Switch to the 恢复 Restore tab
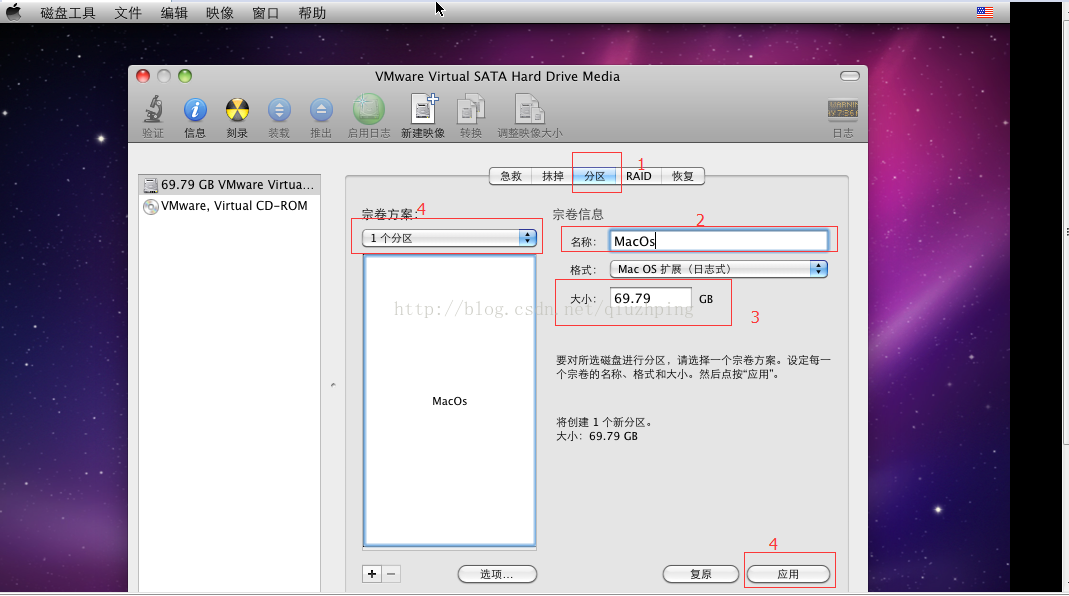The image size is (1069, 596). pyautogui.click(x=682, y=176)
